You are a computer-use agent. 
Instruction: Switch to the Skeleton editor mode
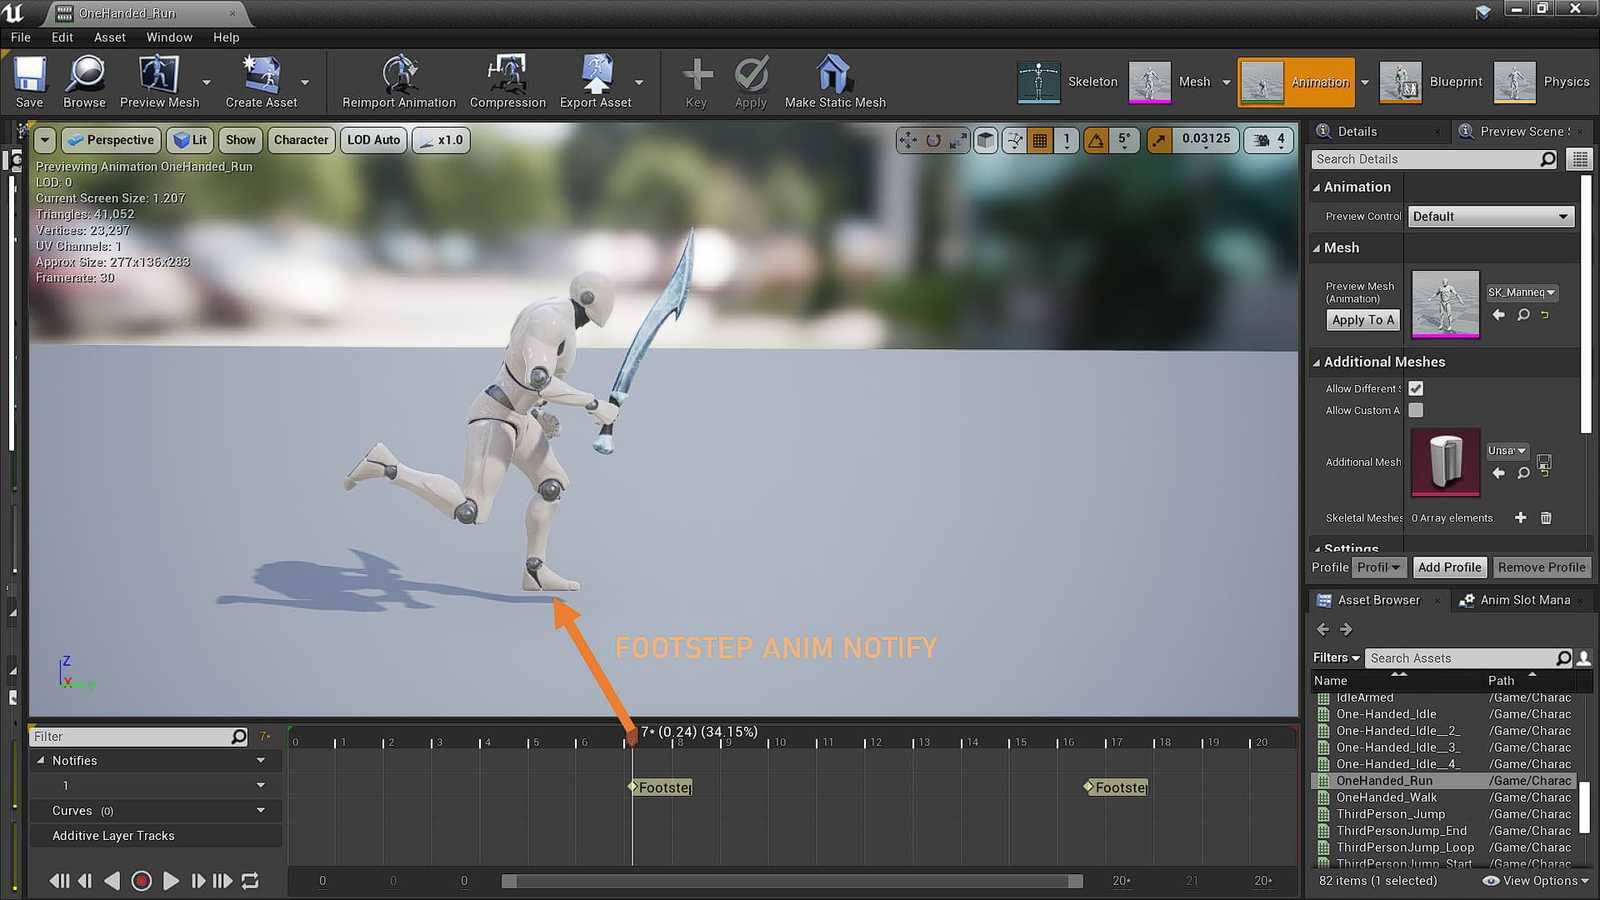(x=1067, y=82)
